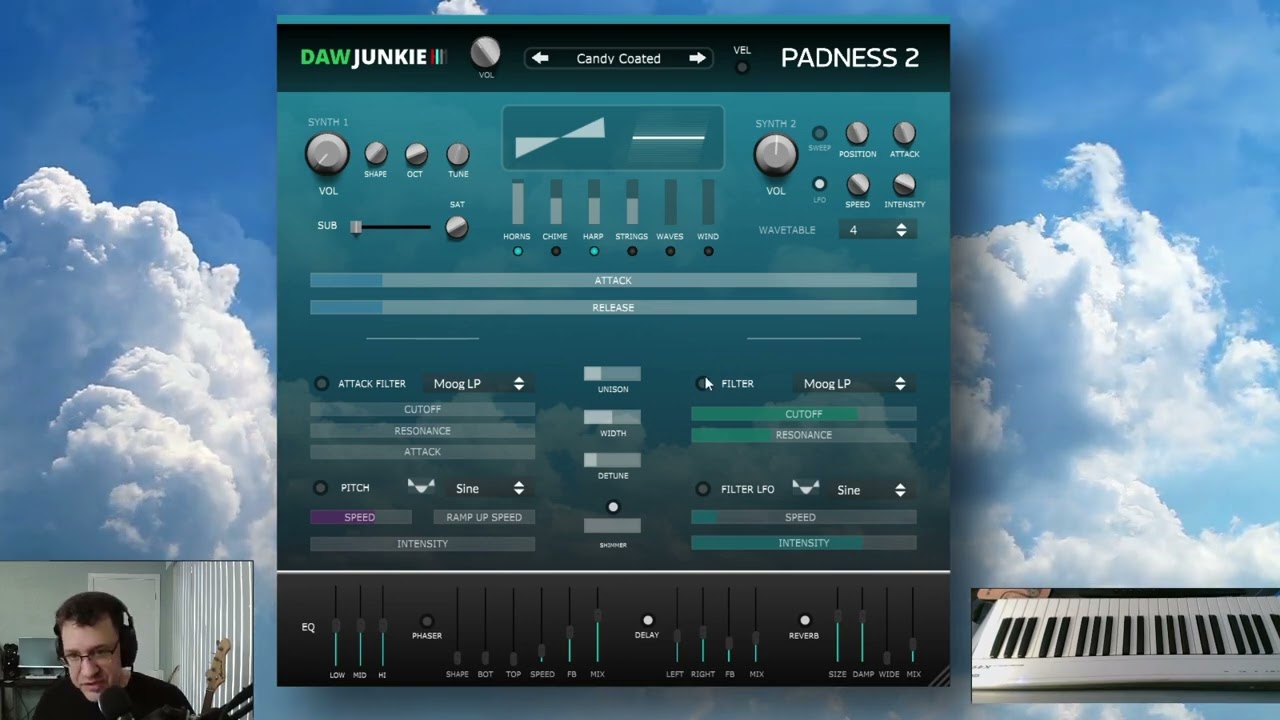1280x720 pixels.
Task: Click the Synth 1 TUNE knob
Action: 457,154
